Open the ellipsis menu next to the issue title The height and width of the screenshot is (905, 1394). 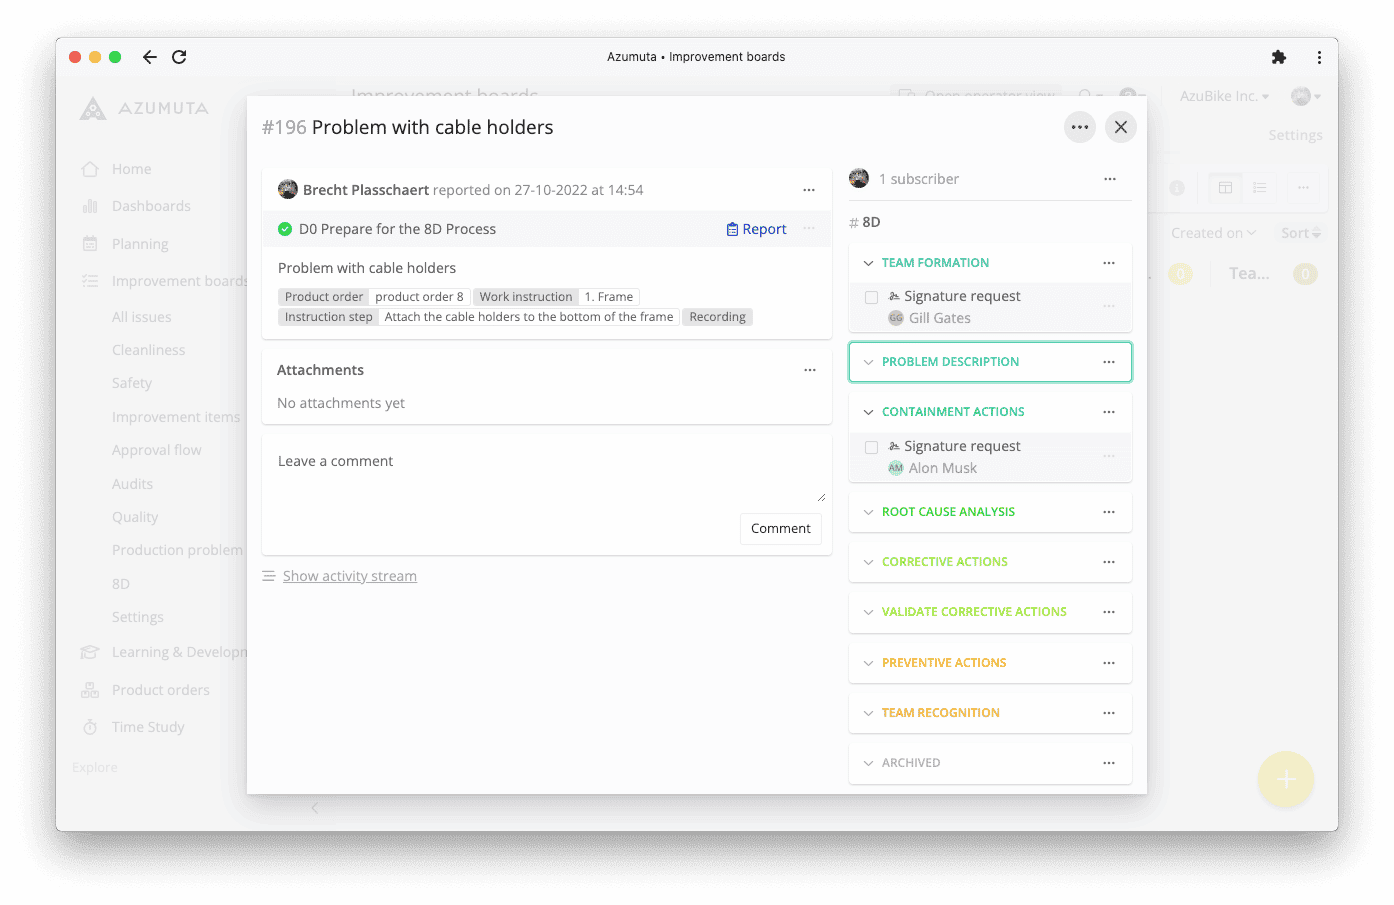coord(1079,127)
